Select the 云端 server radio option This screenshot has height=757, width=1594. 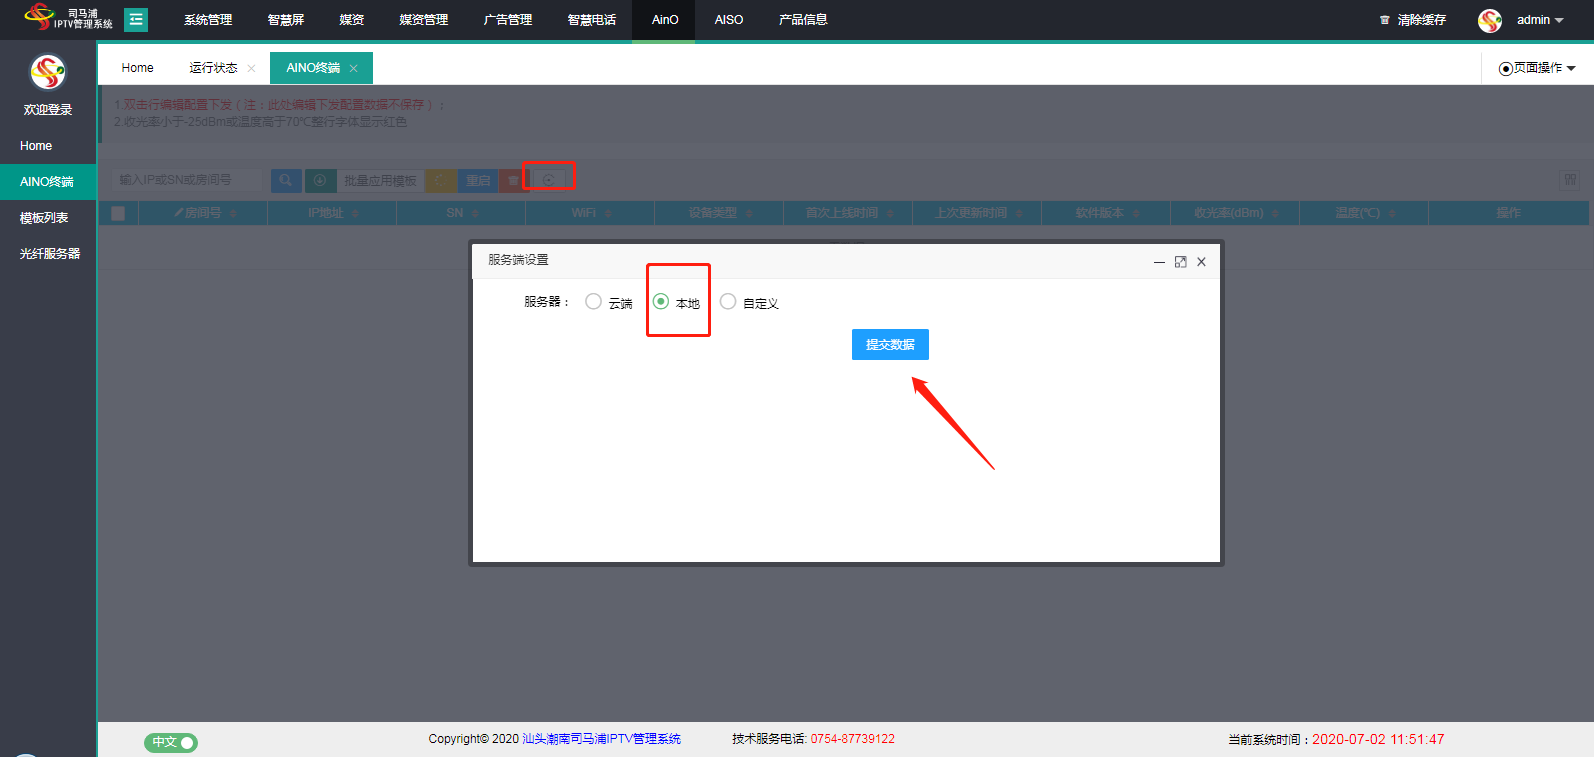coord(594,302)
